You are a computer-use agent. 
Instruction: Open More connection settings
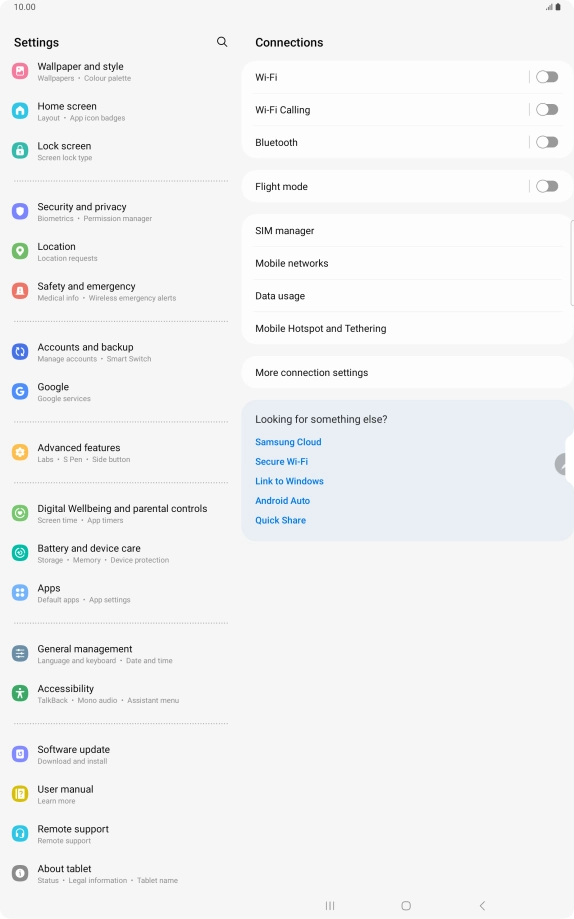407,372
